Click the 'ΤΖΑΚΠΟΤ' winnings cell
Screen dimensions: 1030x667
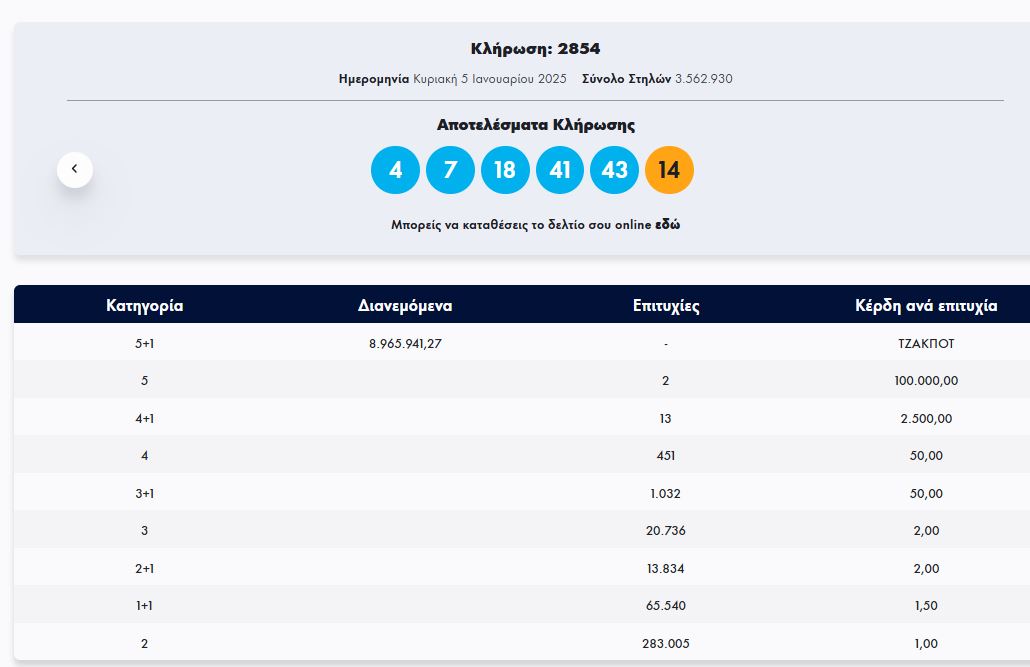click(x=926, y=343)
